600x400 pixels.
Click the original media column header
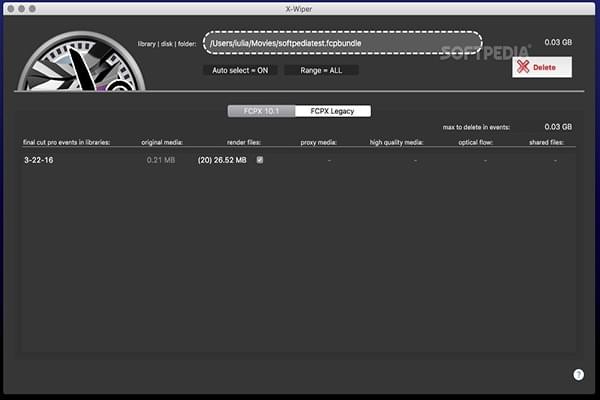pos(162,142)
